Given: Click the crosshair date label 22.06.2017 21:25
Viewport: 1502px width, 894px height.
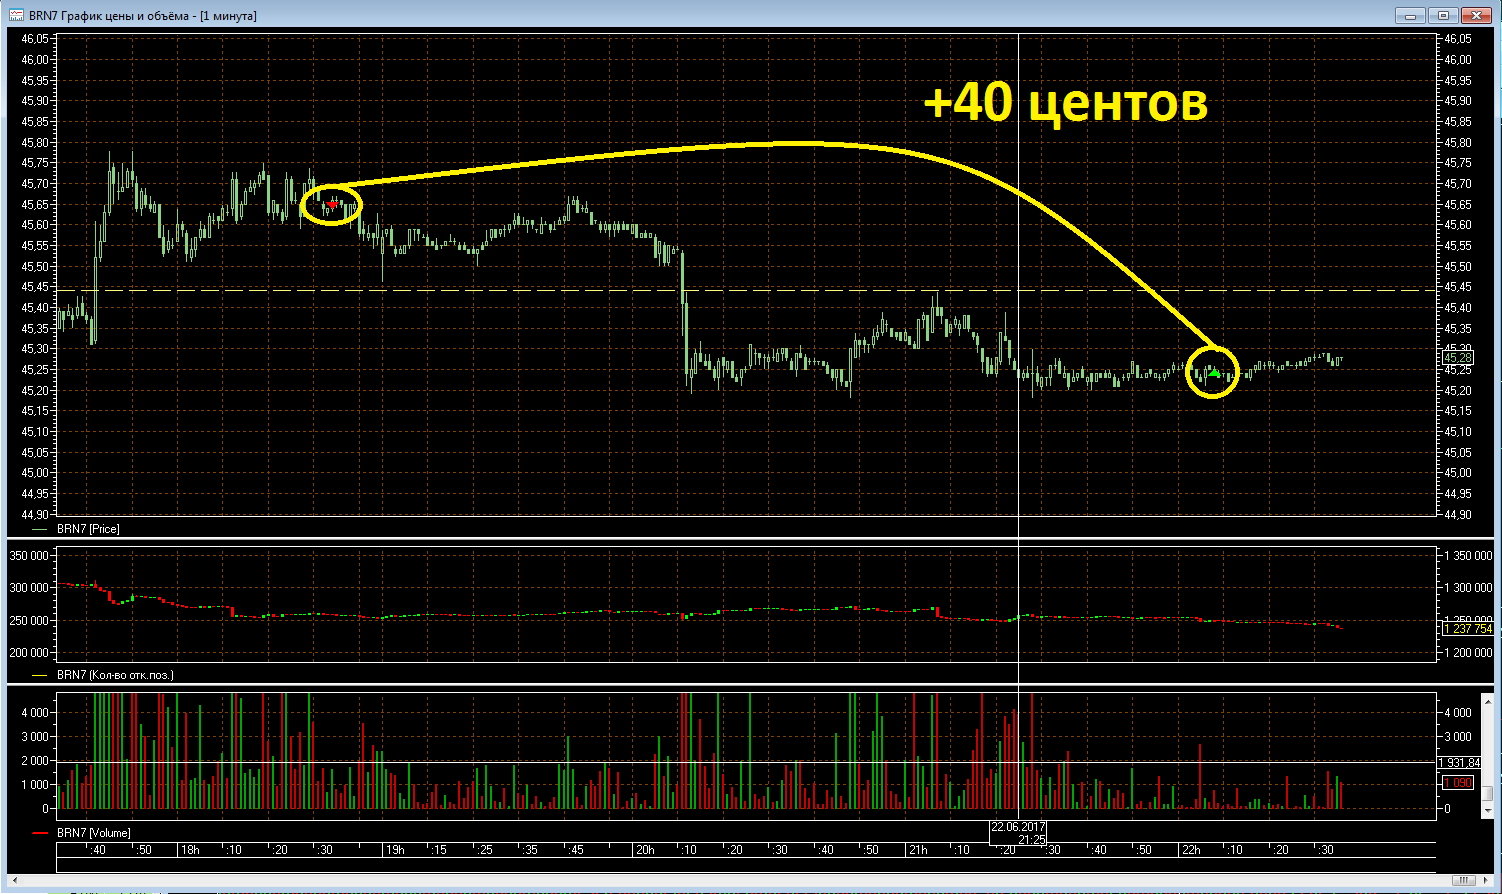Looking at the screenshot, I should tap(1018, 833).
